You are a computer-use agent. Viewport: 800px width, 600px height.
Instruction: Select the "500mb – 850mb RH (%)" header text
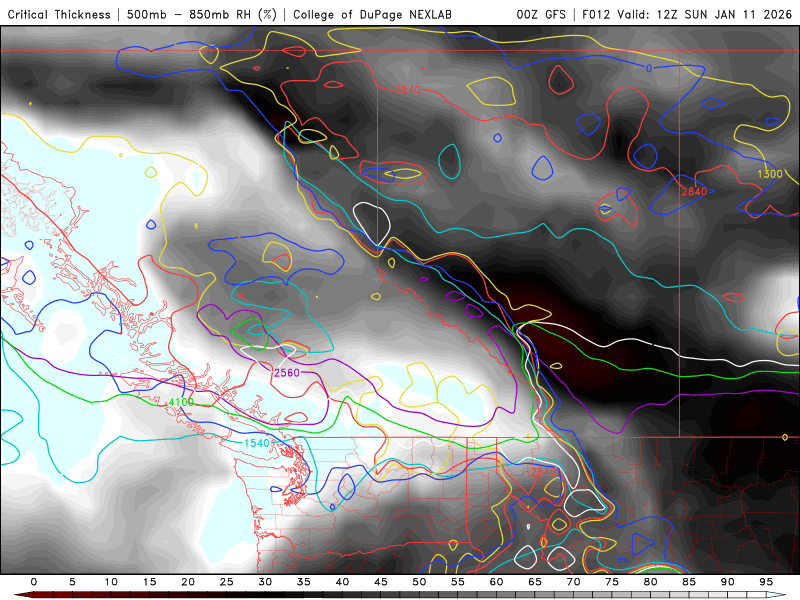[202, 14]
